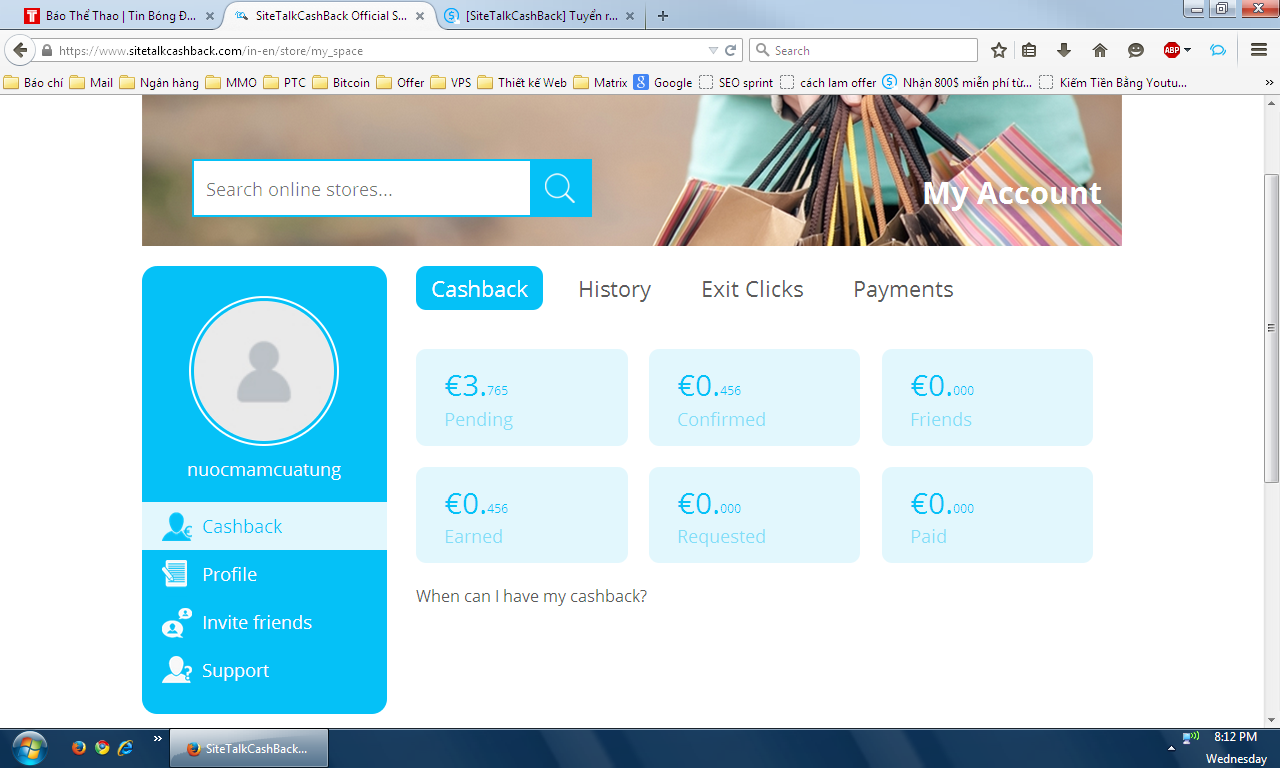Click the page vertical scrollbar thumb
The image size is (1280, 768).
[x=1272, y=328]
